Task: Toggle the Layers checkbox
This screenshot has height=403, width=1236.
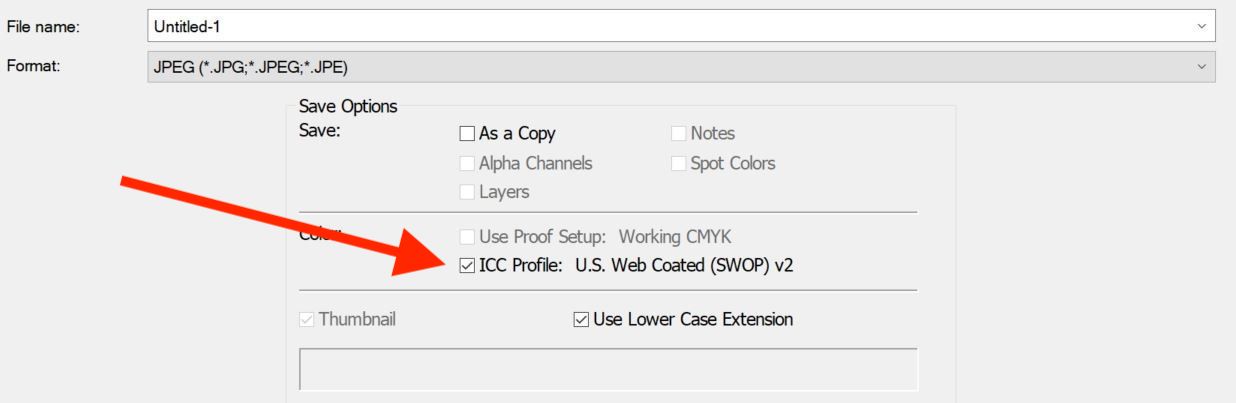Action: 466,192
